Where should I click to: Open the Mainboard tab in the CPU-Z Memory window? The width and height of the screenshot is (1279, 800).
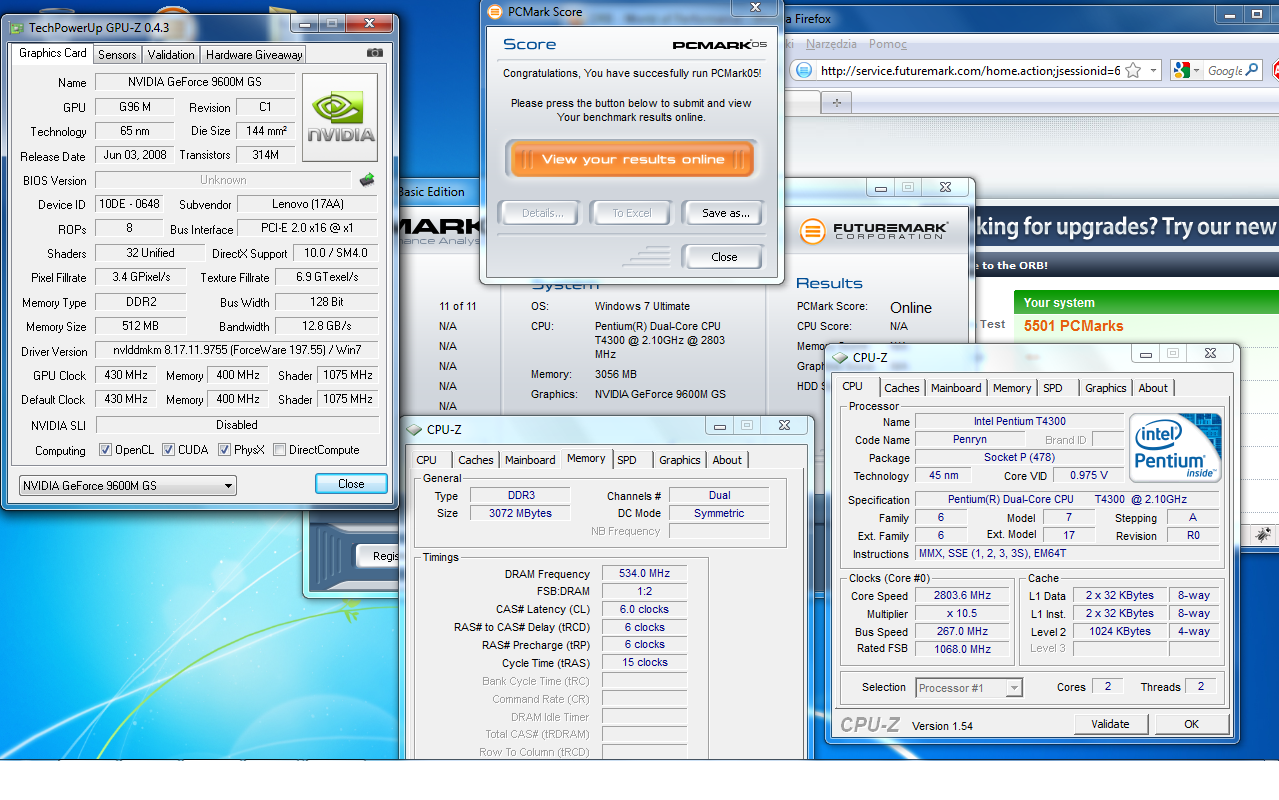(x=530, y=460)
